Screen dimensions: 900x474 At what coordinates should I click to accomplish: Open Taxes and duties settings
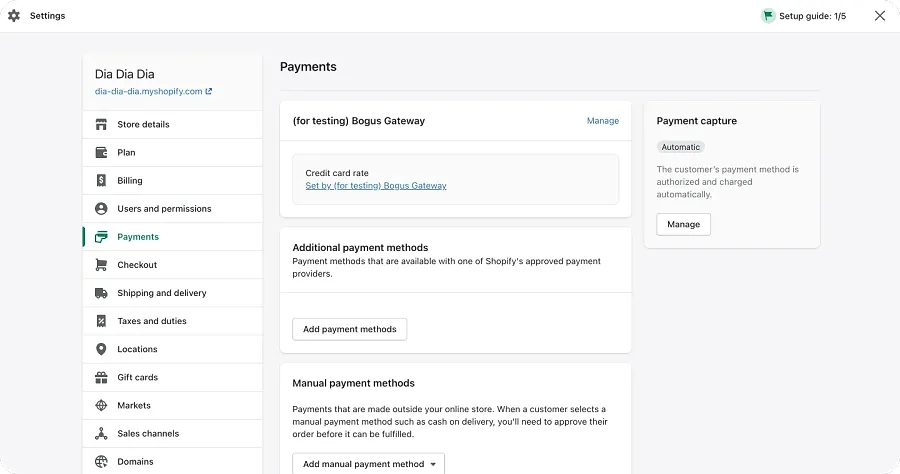pyautogui.click(x=172, y=321)
